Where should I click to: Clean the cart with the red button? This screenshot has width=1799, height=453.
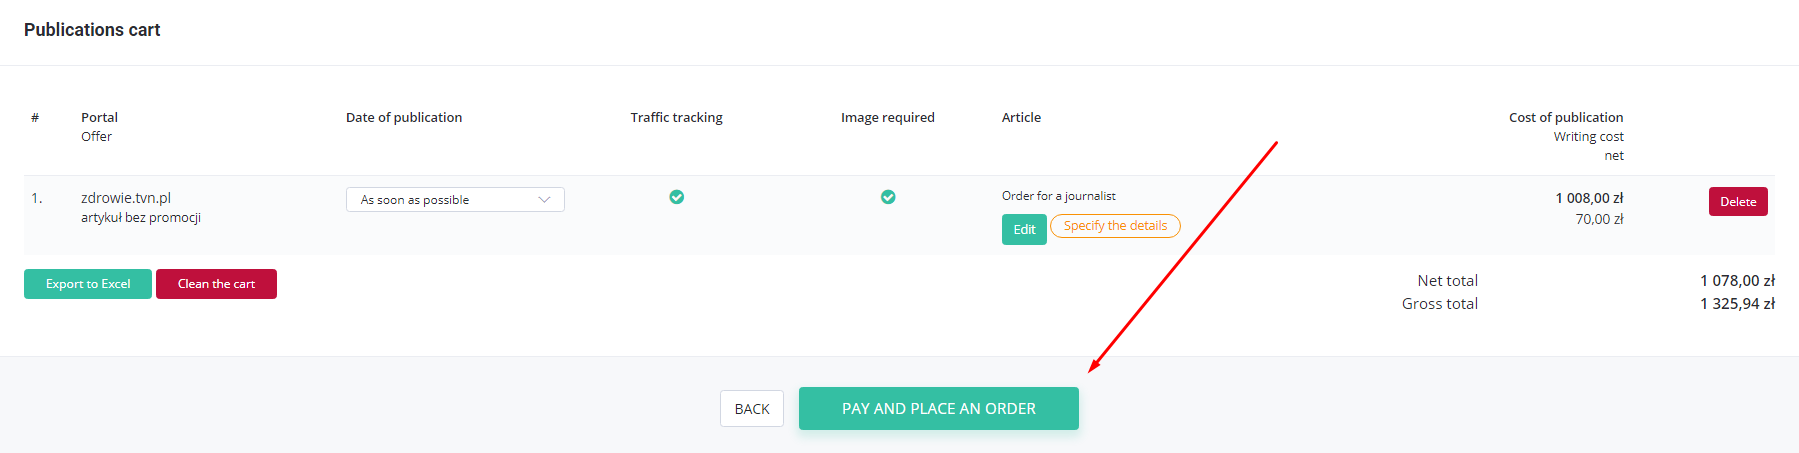pyautogui.click(x=216, y=284)
